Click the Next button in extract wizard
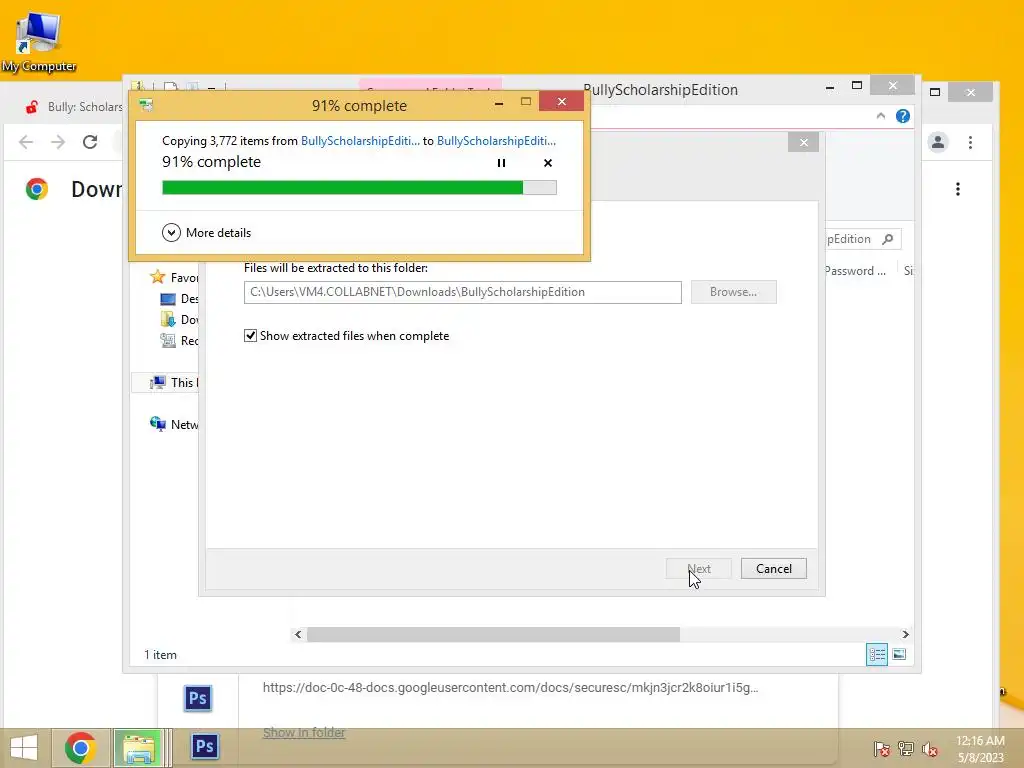This screenshot has height=768, width=1024. click(699, 569)
